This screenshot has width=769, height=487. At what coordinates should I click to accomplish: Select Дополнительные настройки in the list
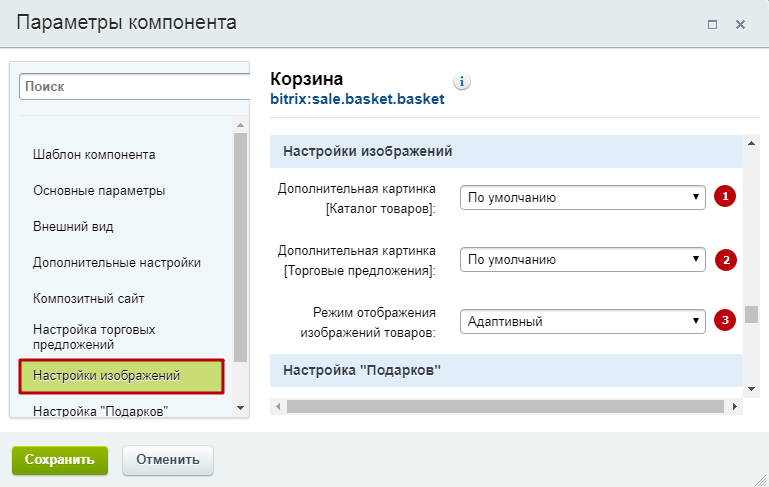point(117,262)
